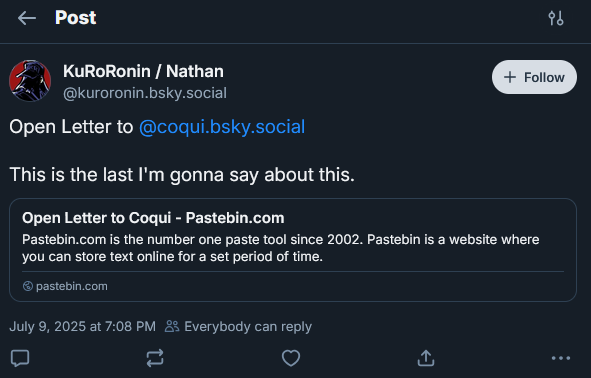The width and height of the screenshot is (591, 378).
Task: Open the @kuroronin.bsky.social handle
Action: click(x=145, y=93)
